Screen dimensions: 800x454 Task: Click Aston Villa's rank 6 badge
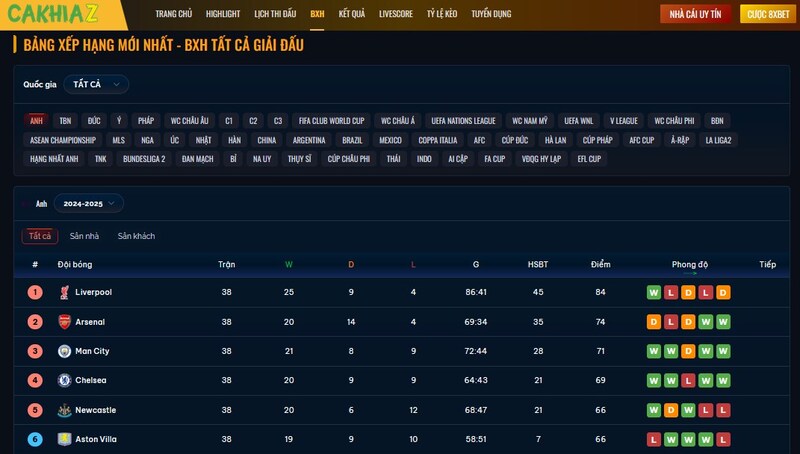(x=35, y=439)
